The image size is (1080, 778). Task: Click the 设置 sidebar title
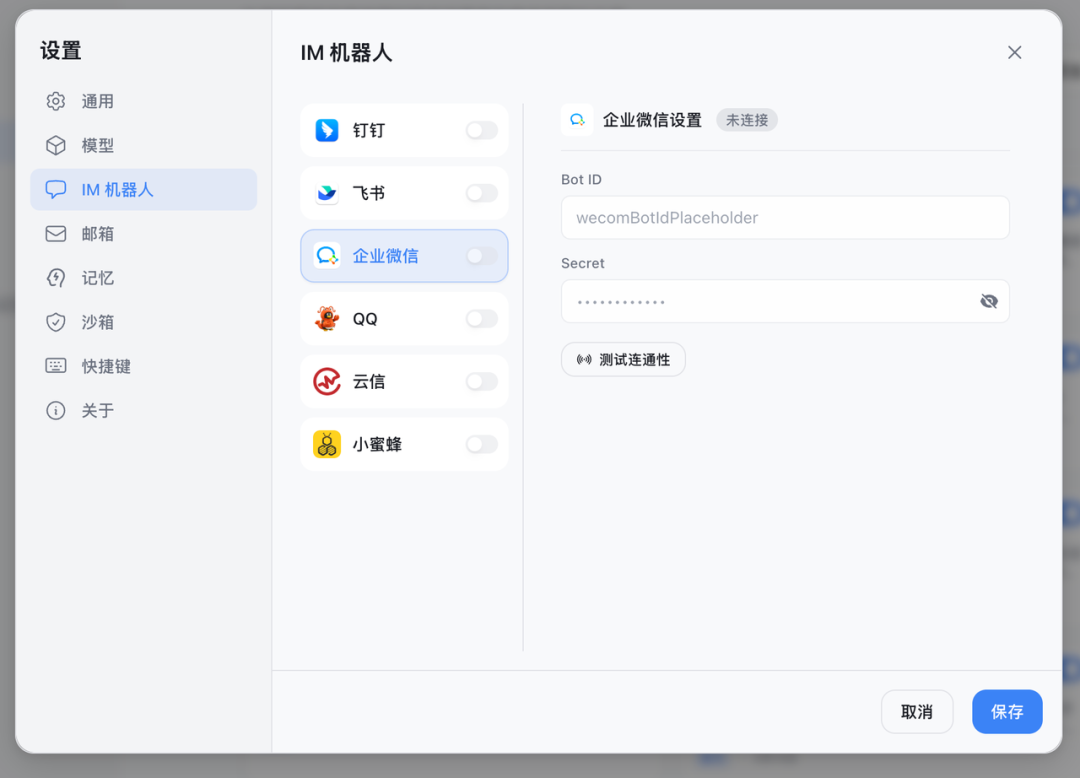click(61, 50)
